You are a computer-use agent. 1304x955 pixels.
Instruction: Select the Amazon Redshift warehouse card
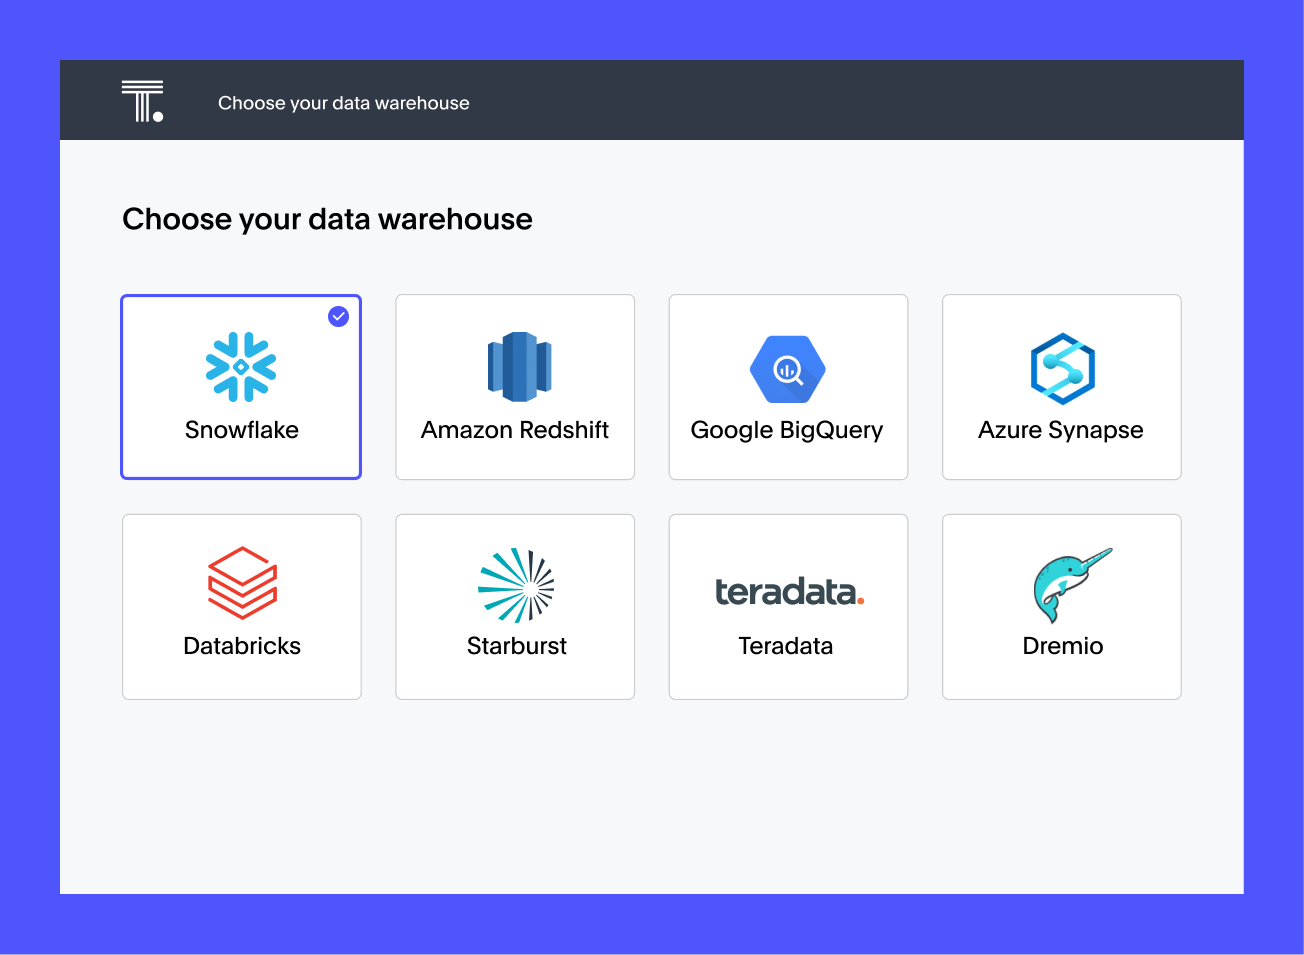click(x=515, y=387)
